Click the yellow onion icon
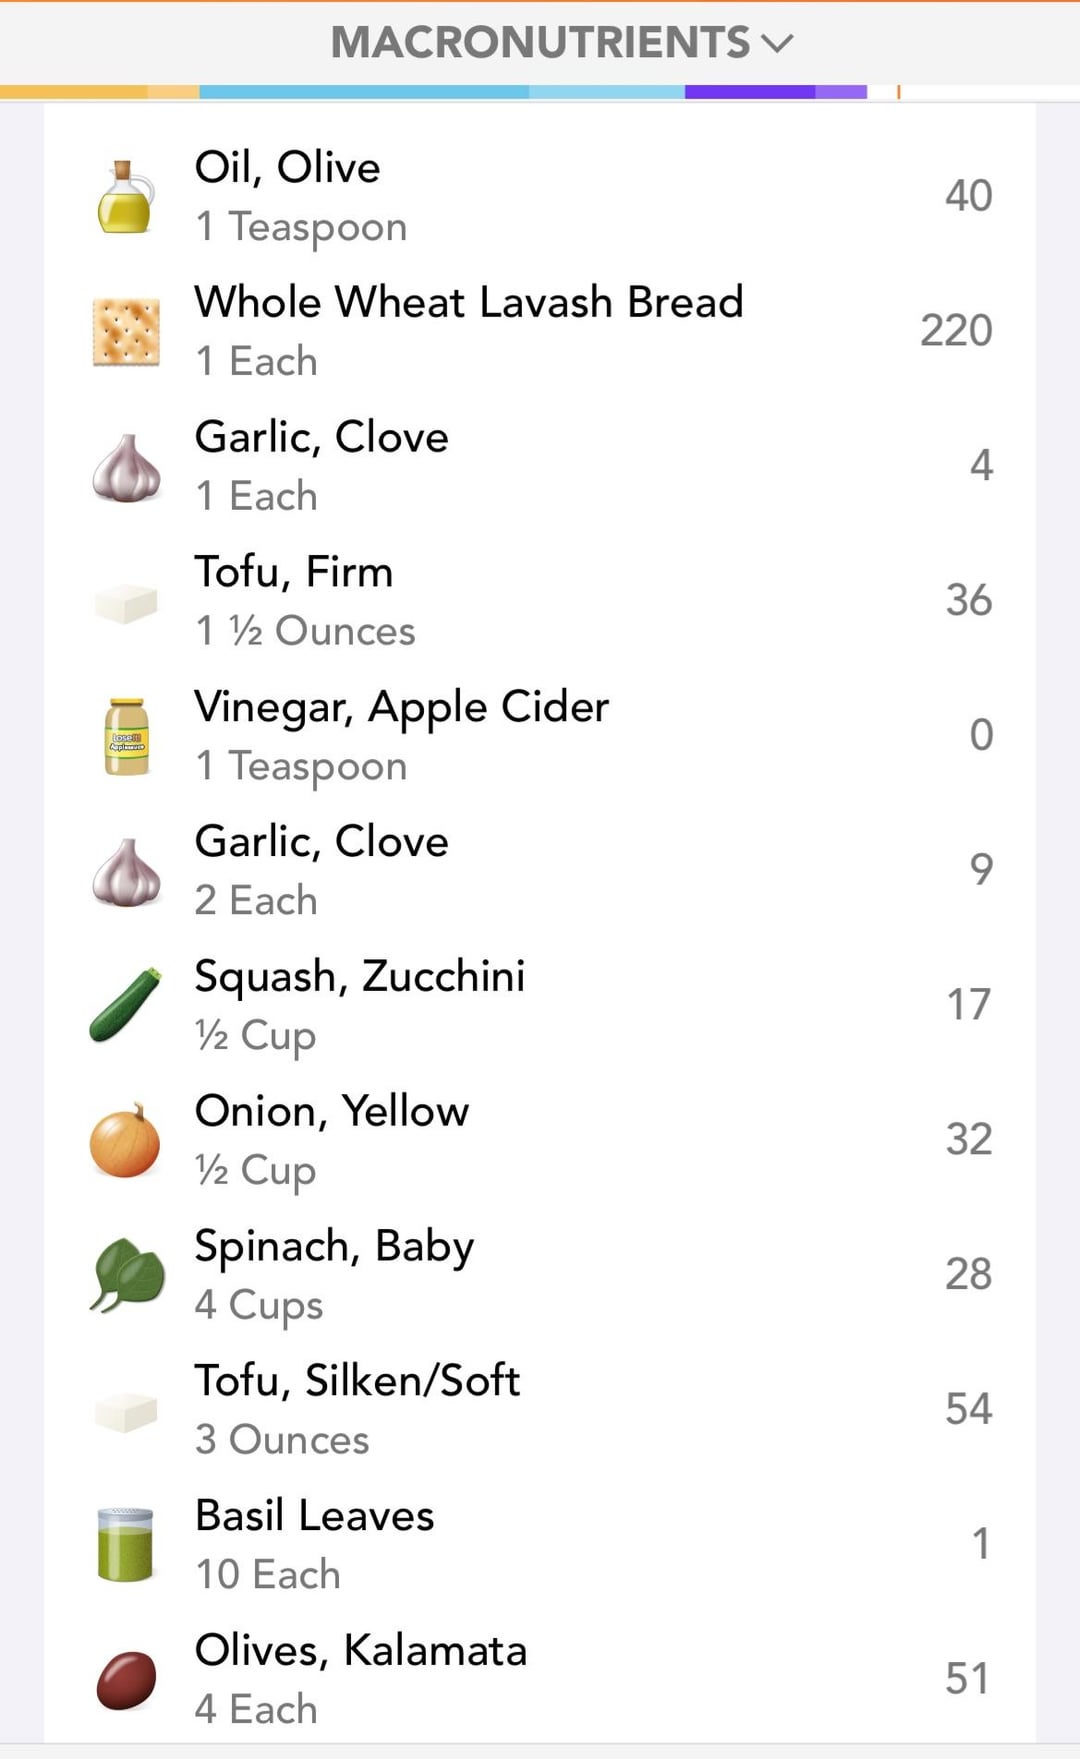 pos(126,1140)
